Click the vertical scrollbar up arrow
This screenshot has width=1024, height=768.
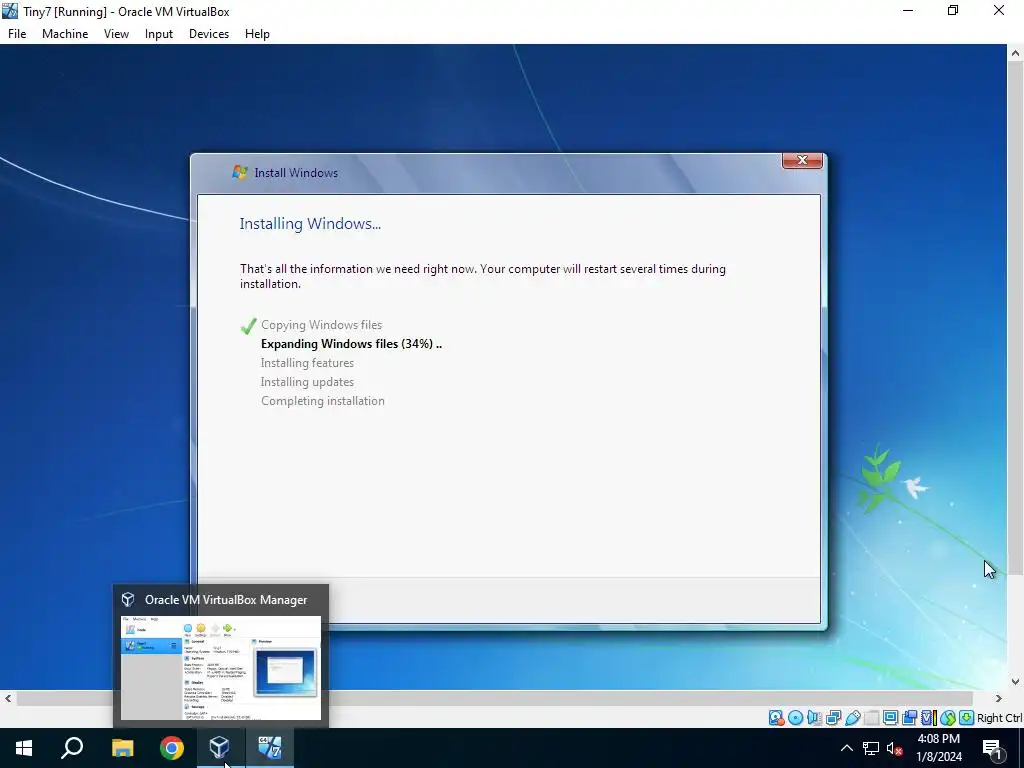point(1016,53)
